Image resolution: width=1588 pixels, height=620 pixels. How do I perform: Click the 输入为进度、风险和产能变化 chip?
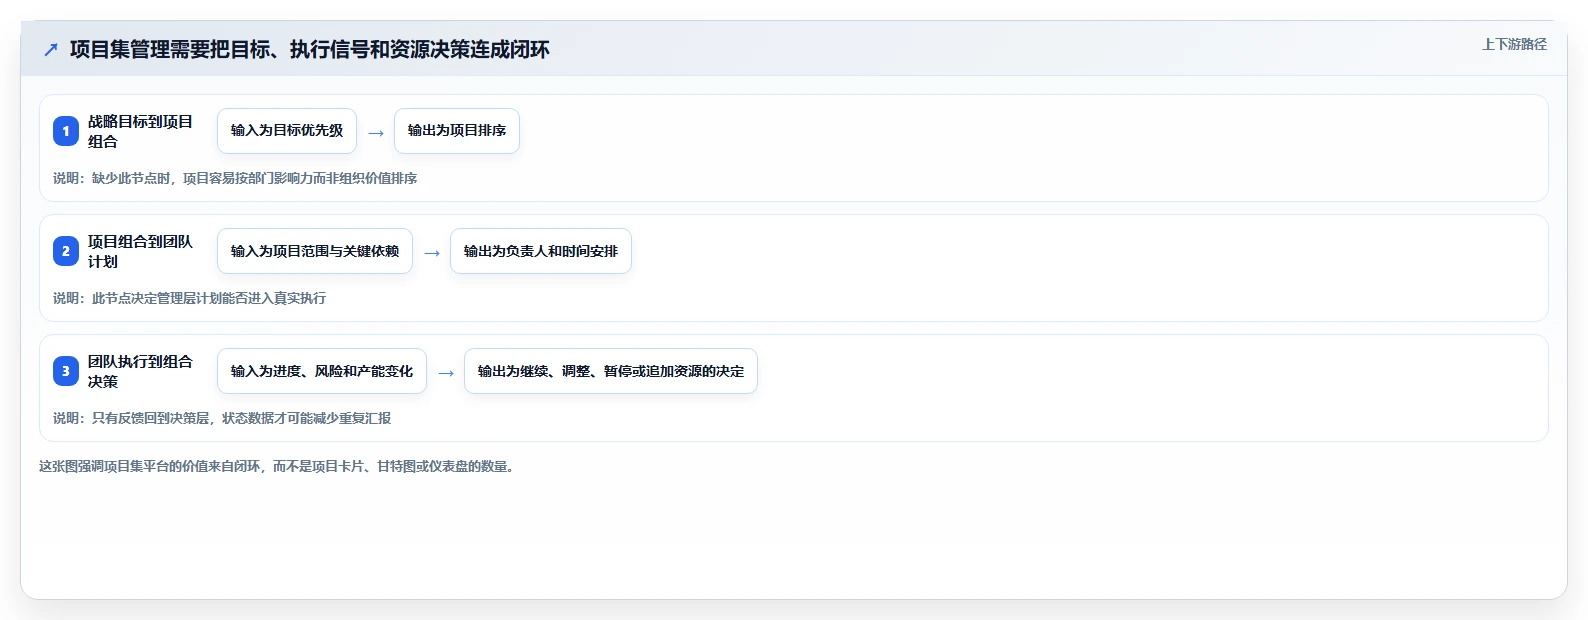pyautogui.click(x=322, y=371)
